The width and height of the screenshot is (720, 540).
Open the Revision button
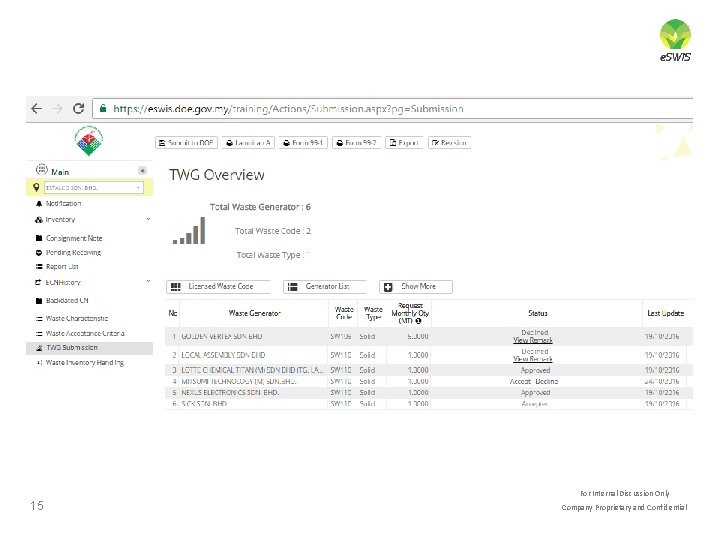click(x=449, y=143)
